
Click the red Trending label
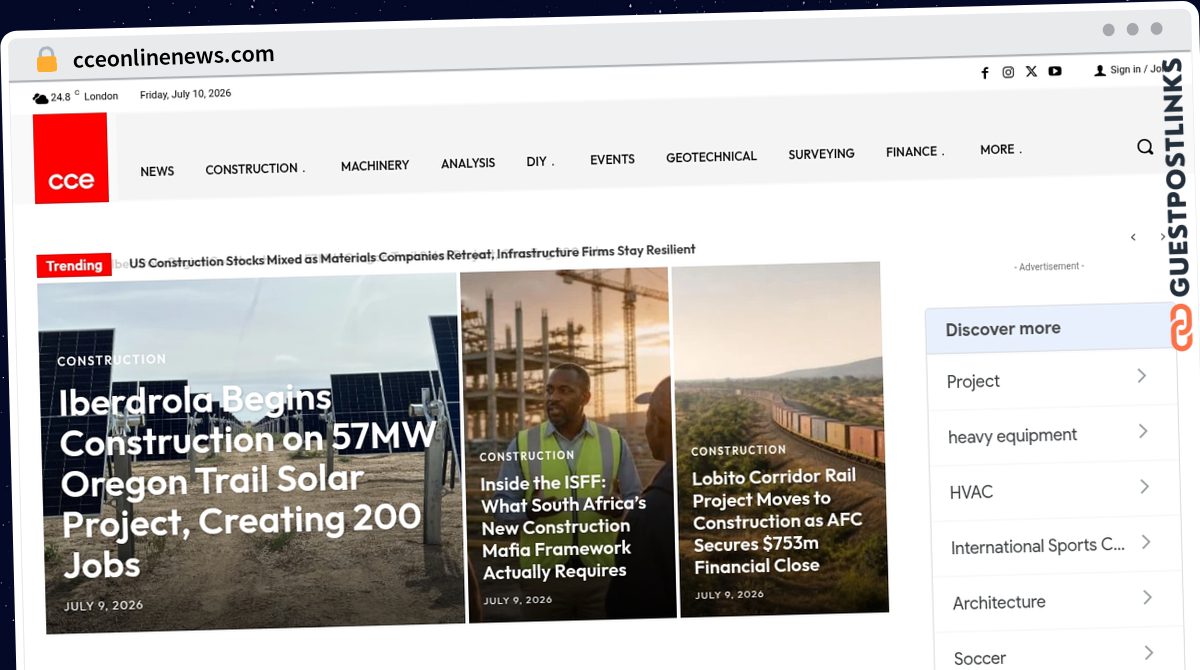click(74, 265)
